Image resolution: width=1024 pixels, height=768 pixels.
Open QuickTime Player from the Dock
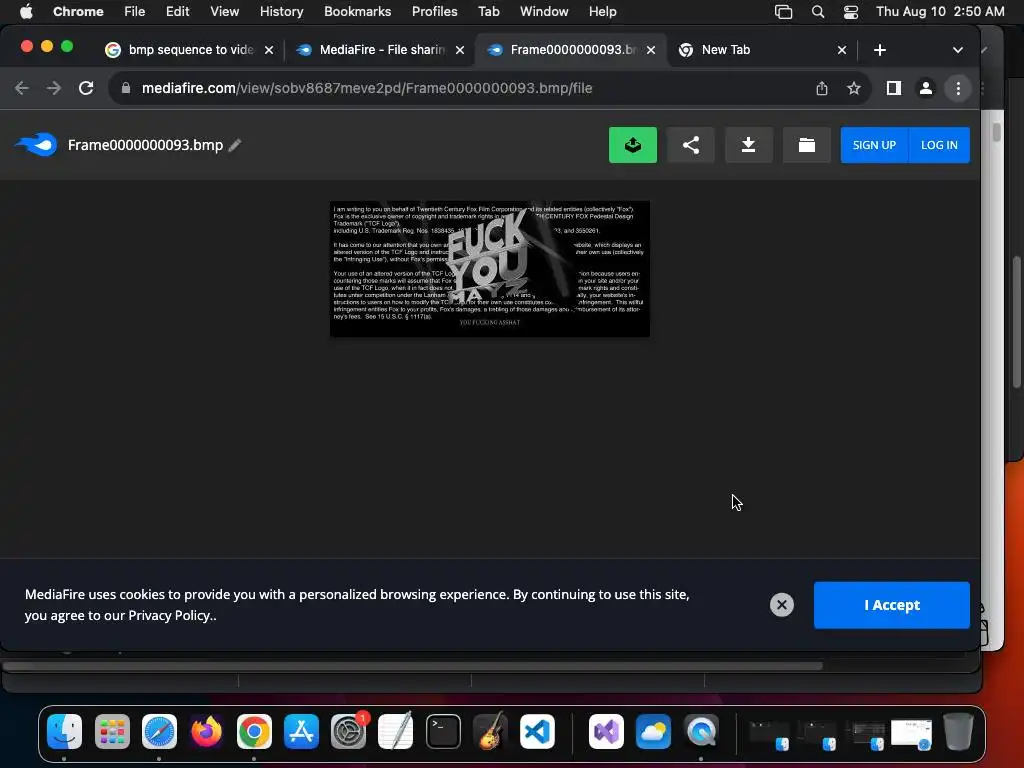coord(701,731)
